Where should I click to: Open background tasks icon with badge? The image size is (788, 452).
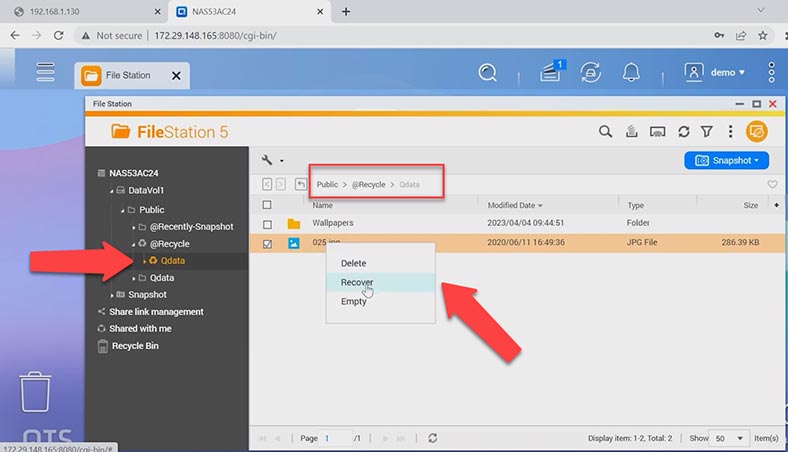click(x=552, y=72)
